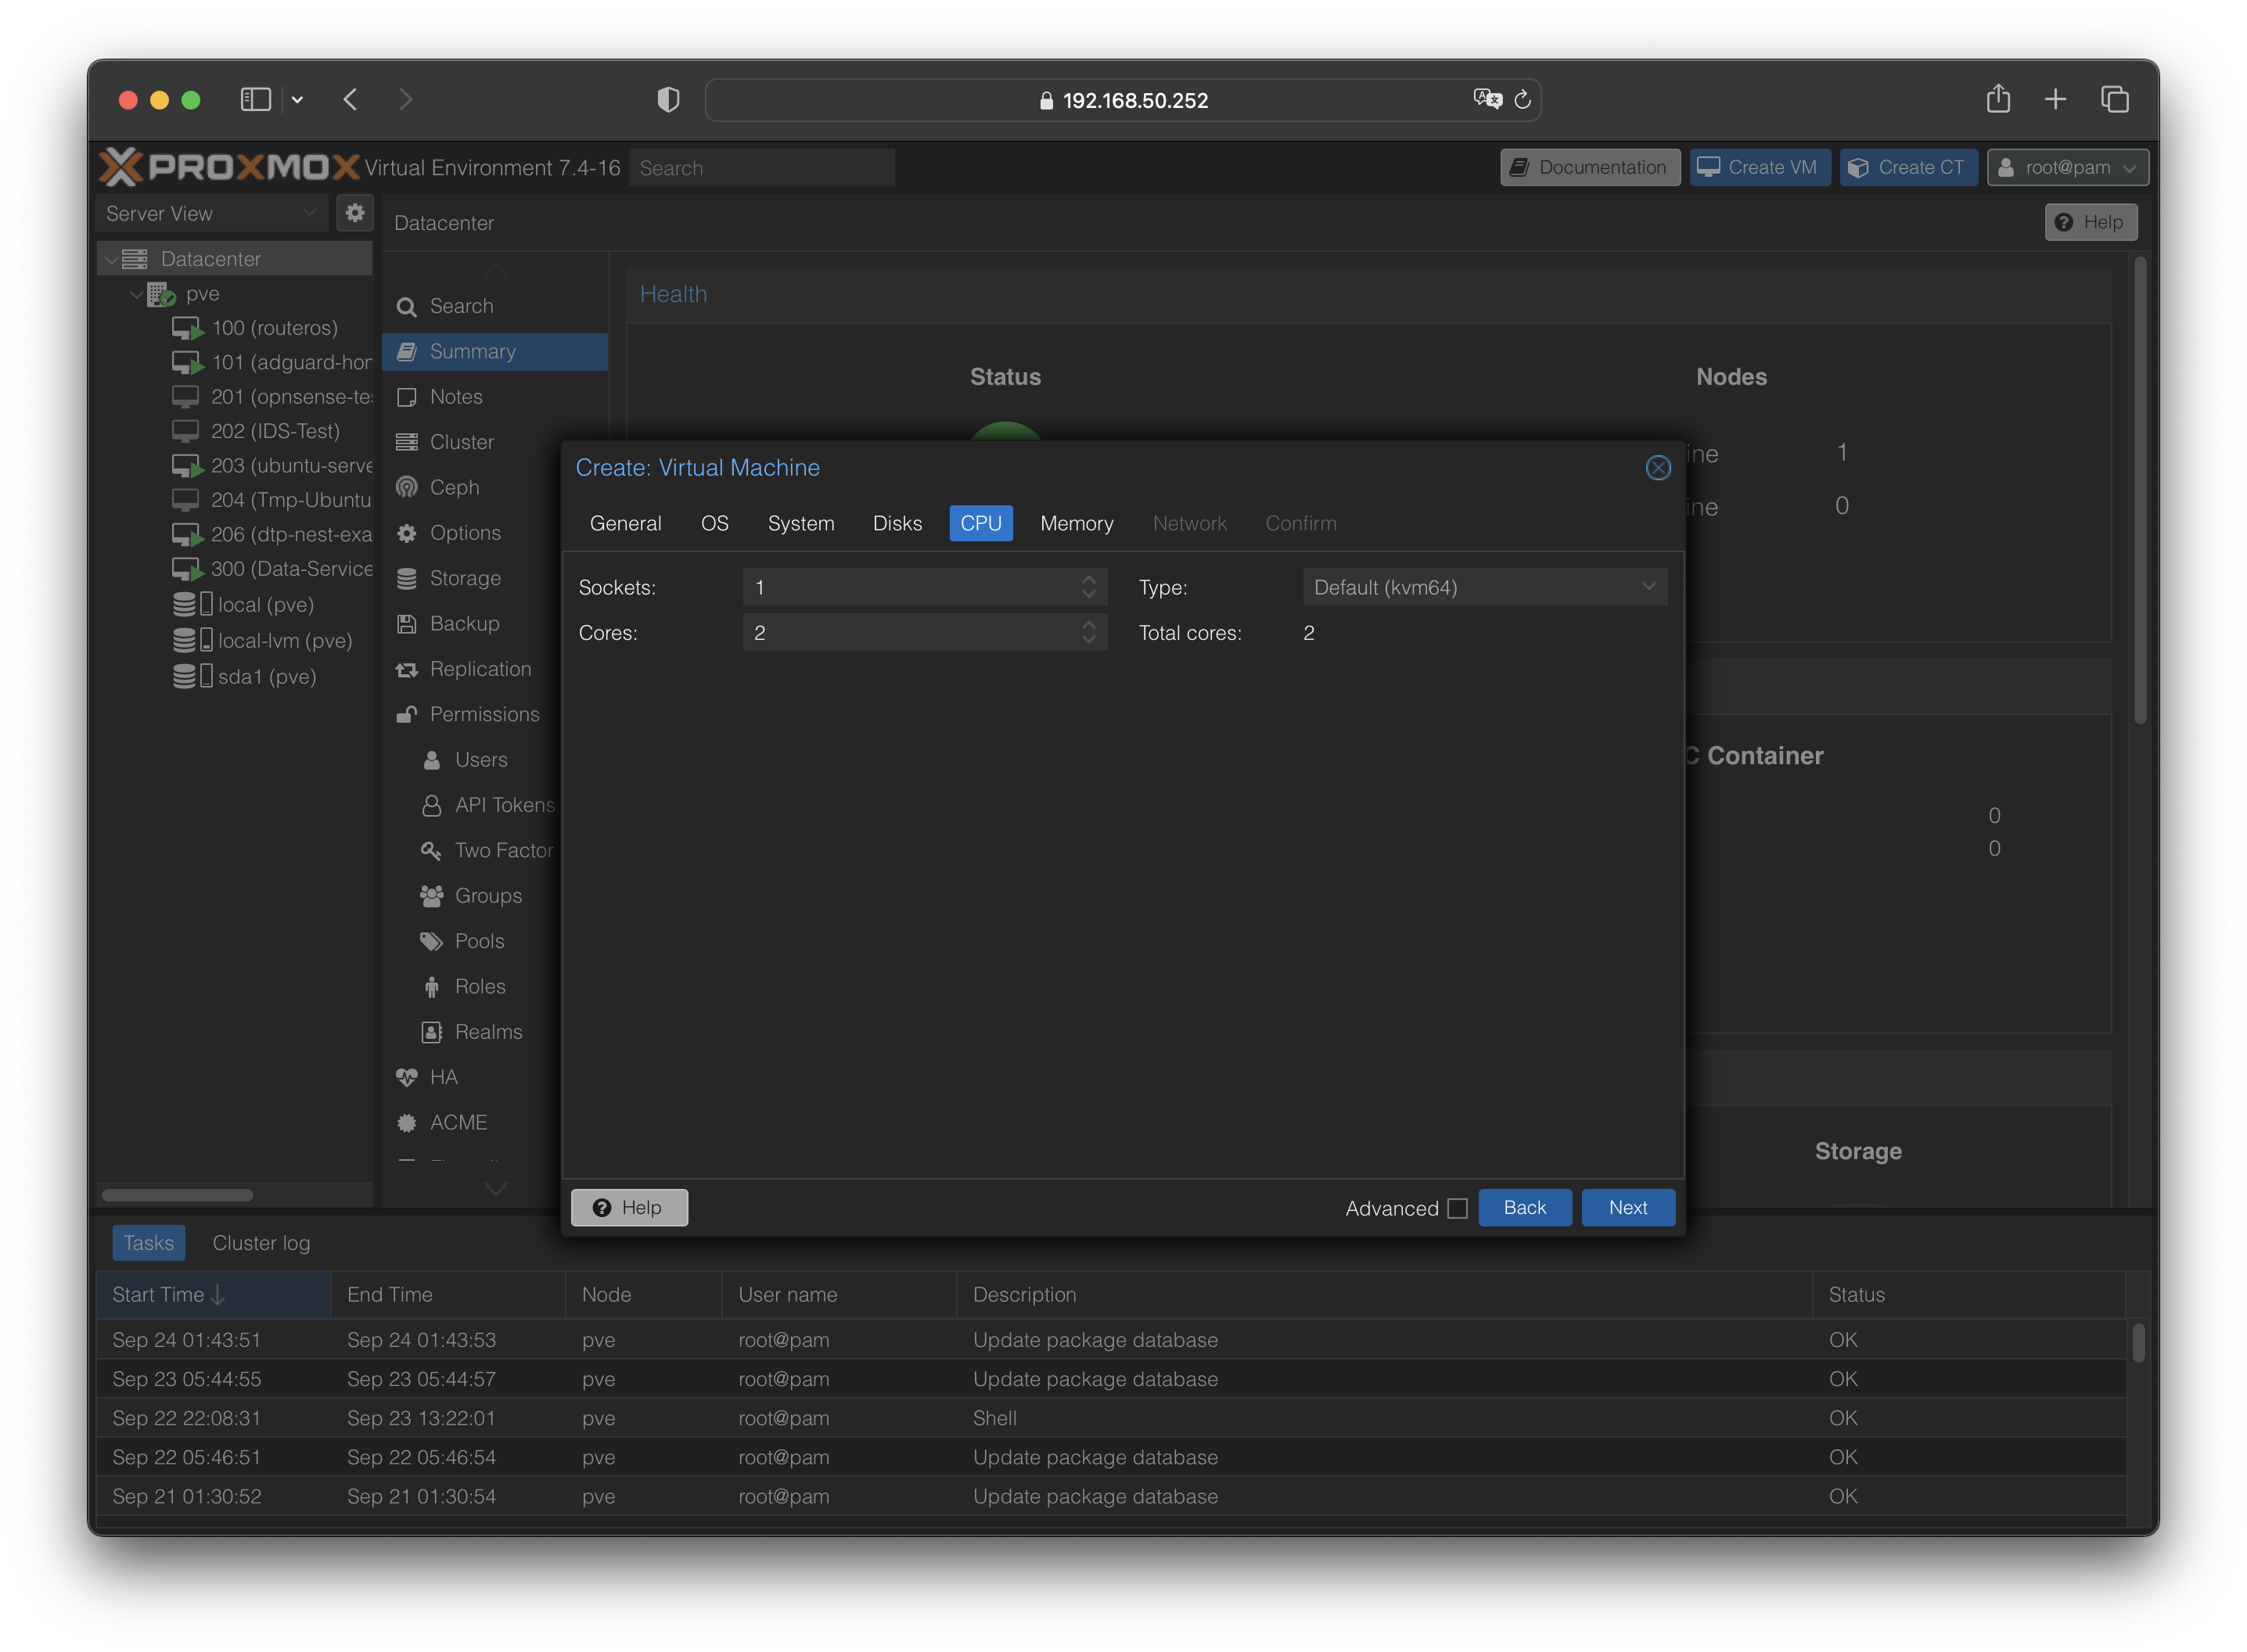Reload page with the refresh icon
The height and width of the screenshot is (1652, 2247).
[x=1522, y=100]
